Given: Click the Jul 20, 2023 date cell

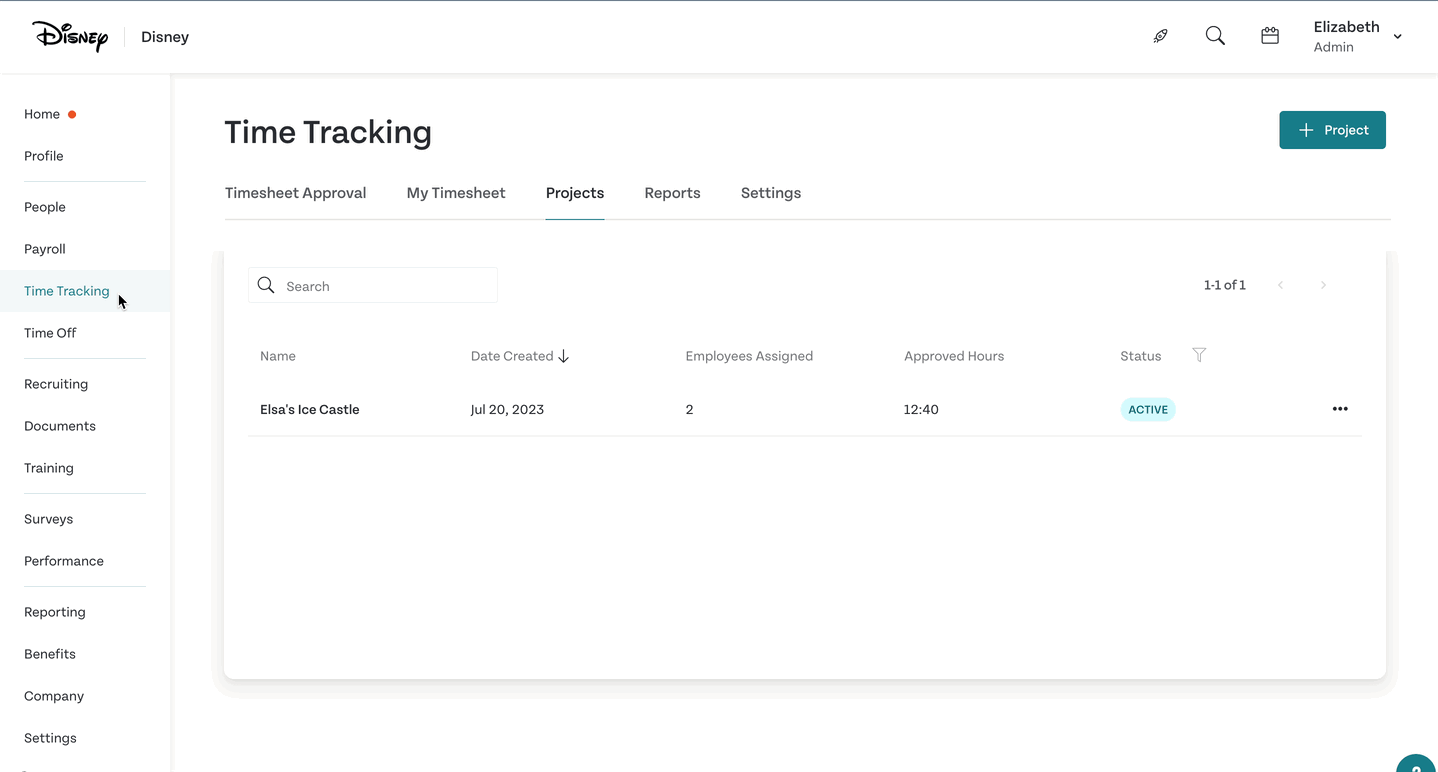Looking at the screenshot, I should point(507,409).
